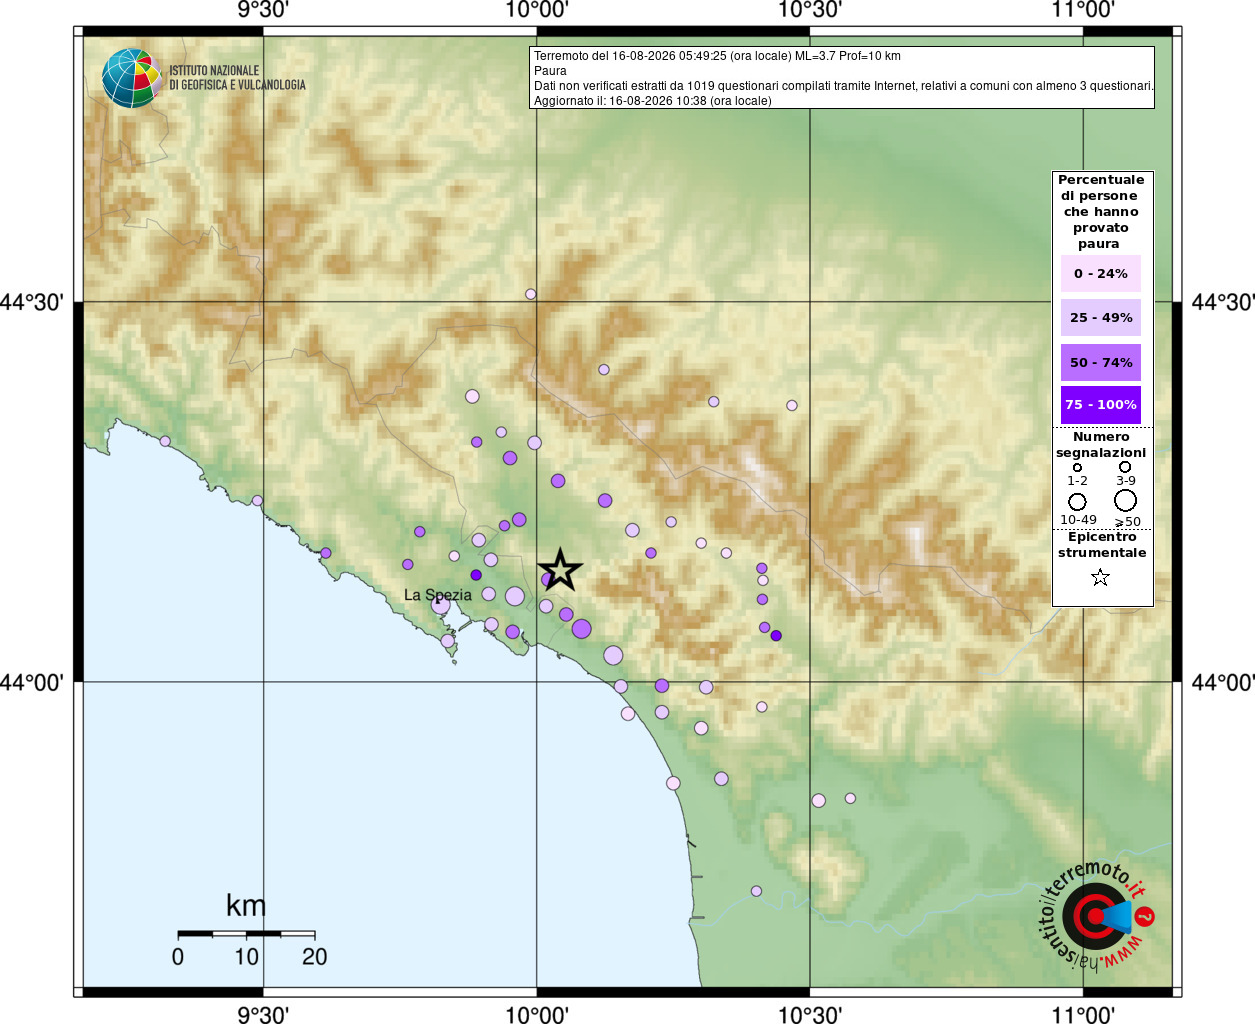Click the epicenter star in the legend
This screenshot has height=1024, width=1255.
(x=1100, y=577)
